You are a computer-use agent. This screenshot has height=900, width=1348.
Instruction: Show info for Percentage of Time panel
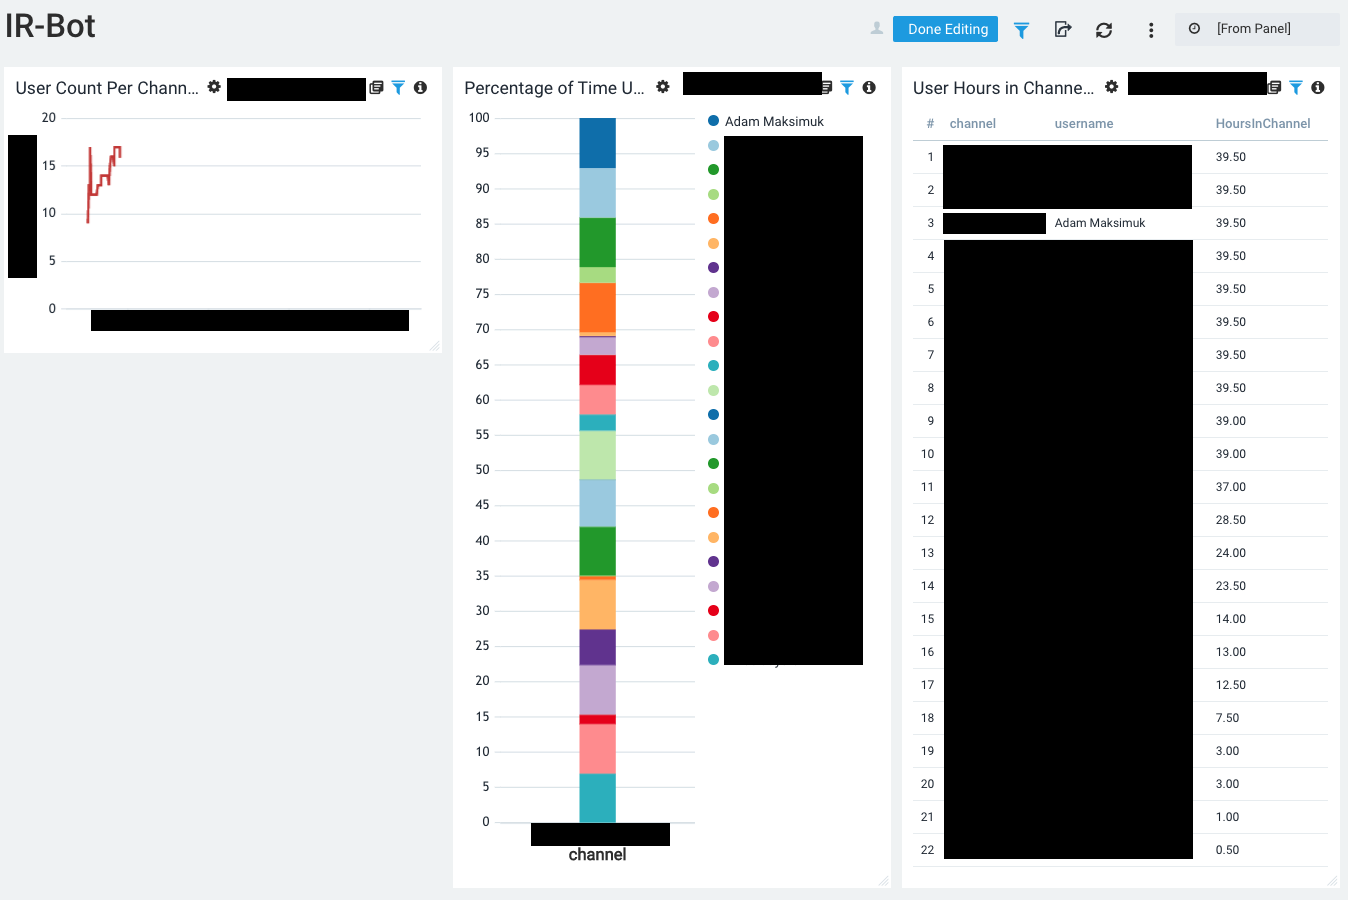click(x=869, y=87)
